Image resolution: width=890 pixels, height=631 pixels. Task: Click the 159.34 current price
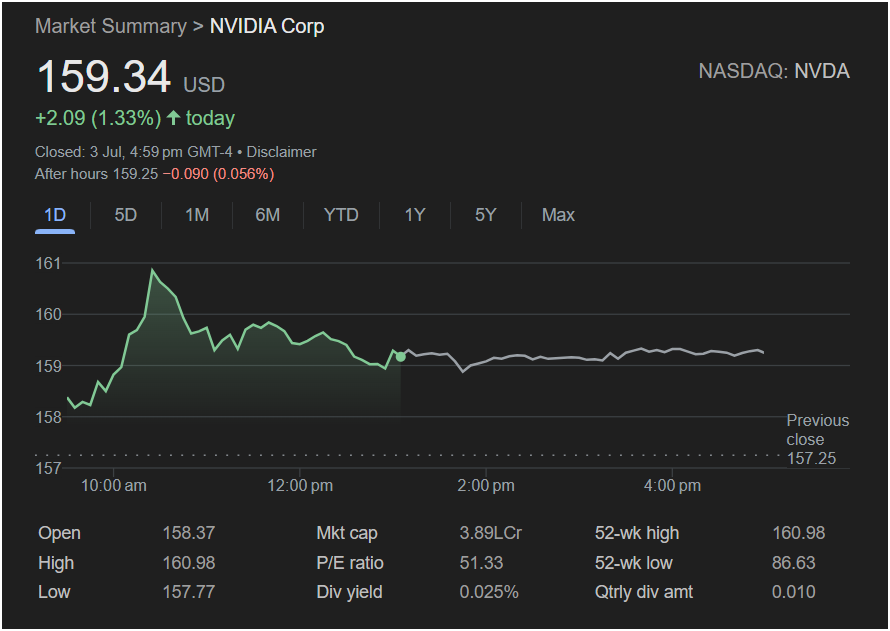click(x=104, y=77)
